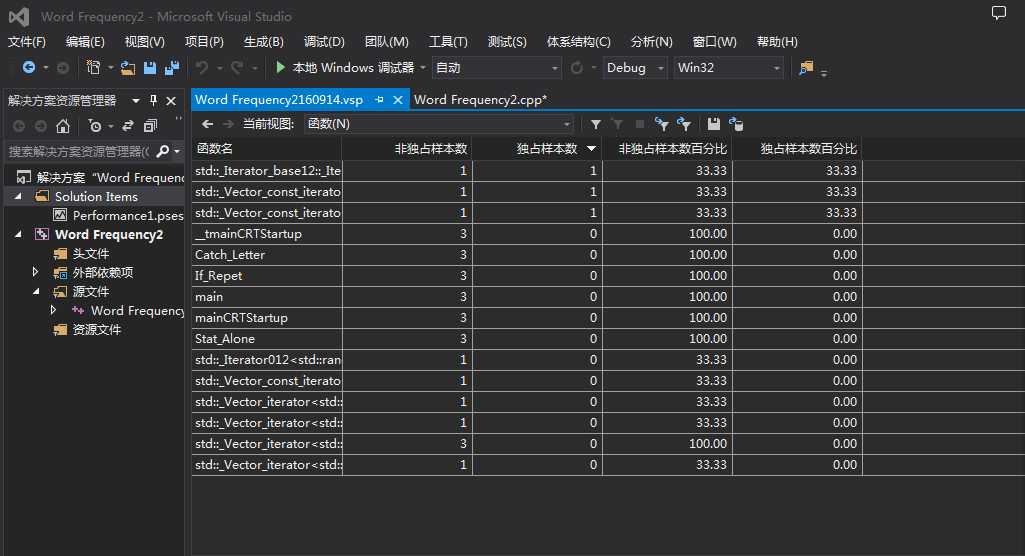The image size is (1025, 556).
Task: Open the debugger start options dropdown arrow
Action: (x=423, y=67)
